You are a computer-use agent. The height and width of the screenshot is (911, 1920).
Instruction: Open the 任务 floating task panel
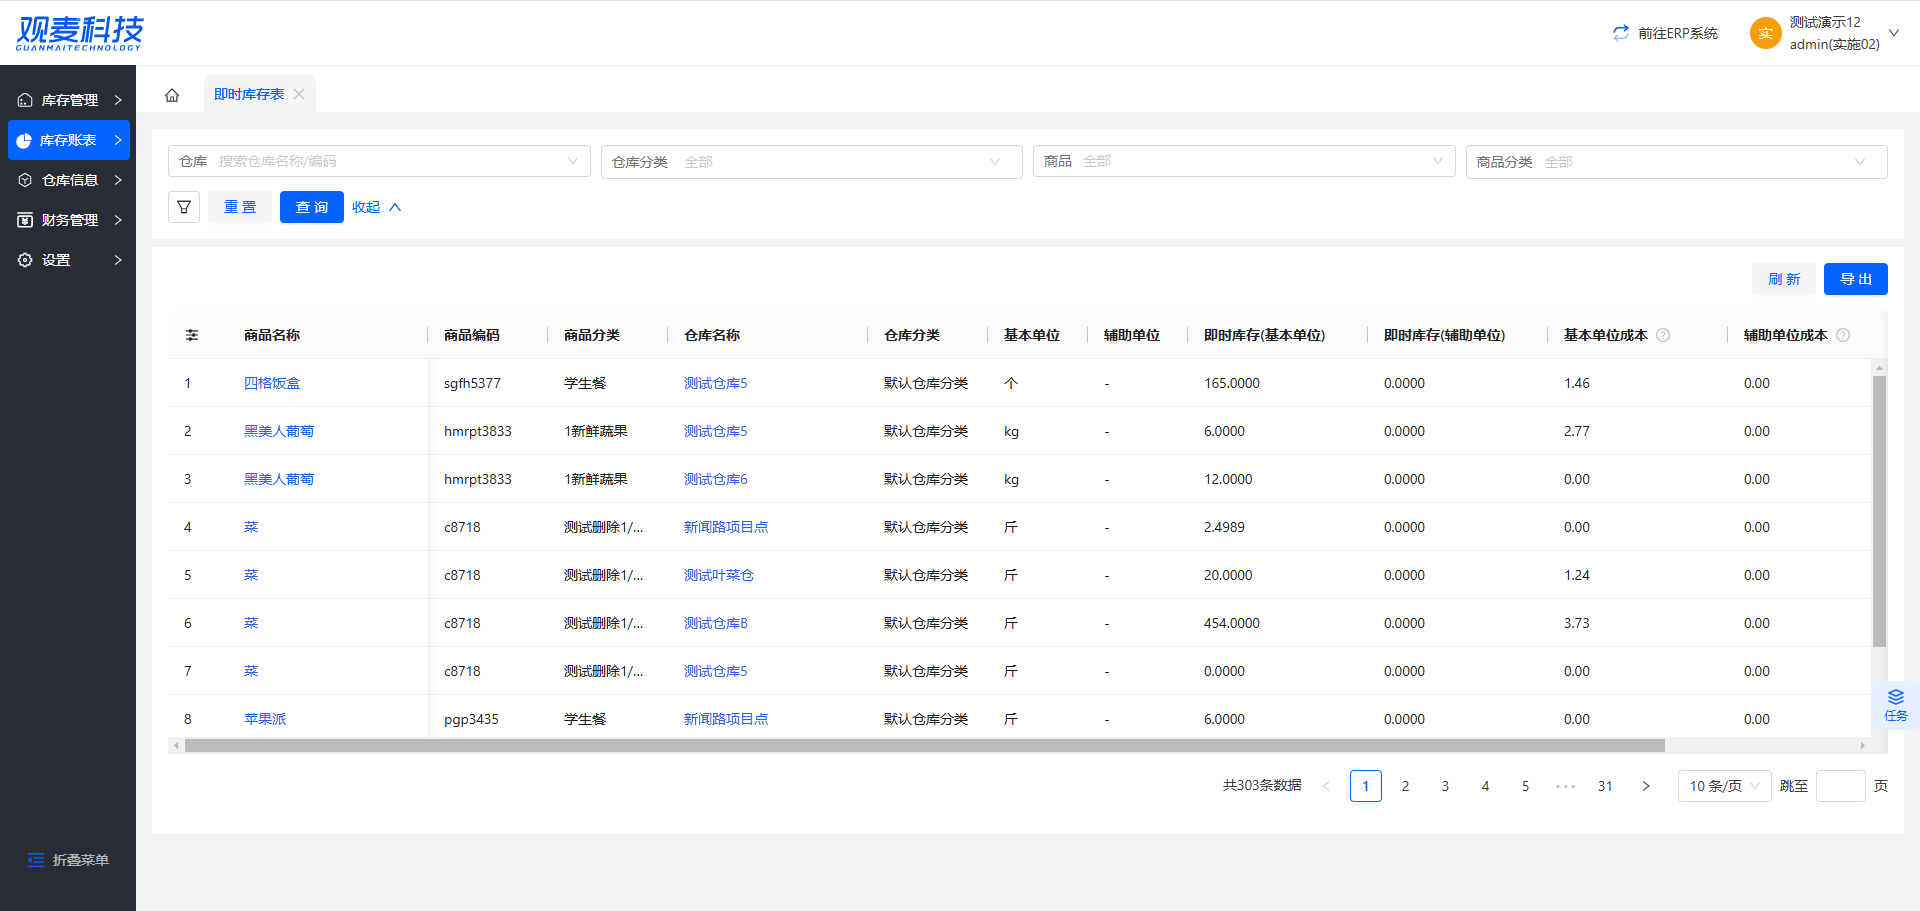point(1895,705)
